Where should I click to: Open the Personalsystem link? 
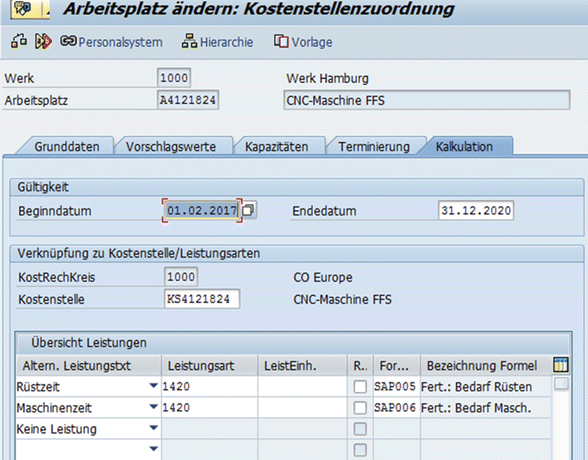point(112,42)
